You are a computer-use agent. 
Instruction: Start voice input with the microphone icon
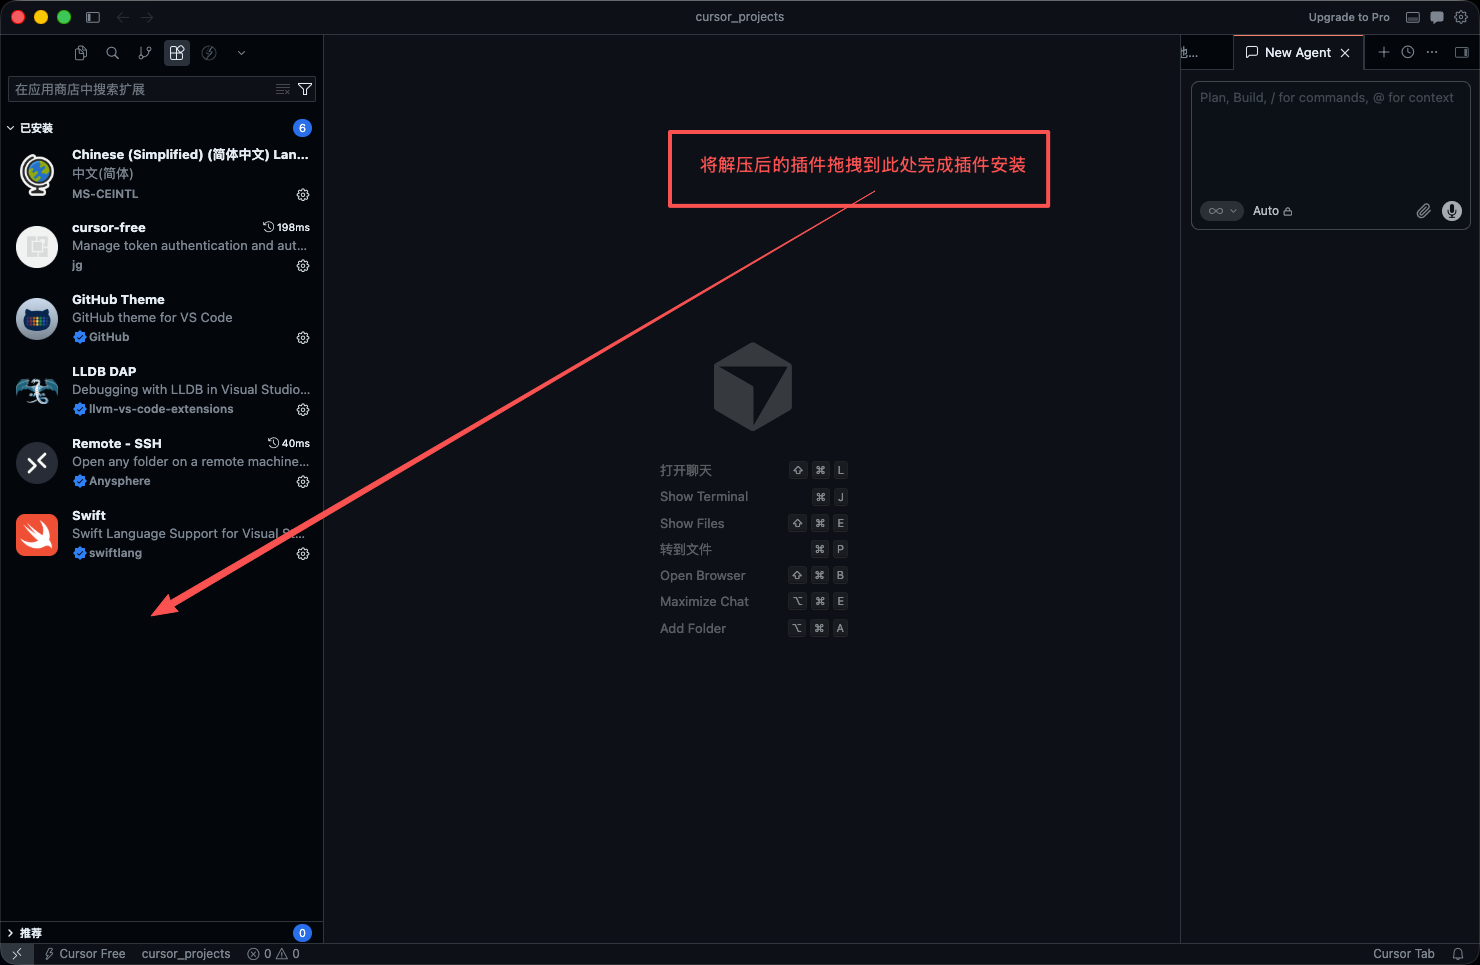1452,211
